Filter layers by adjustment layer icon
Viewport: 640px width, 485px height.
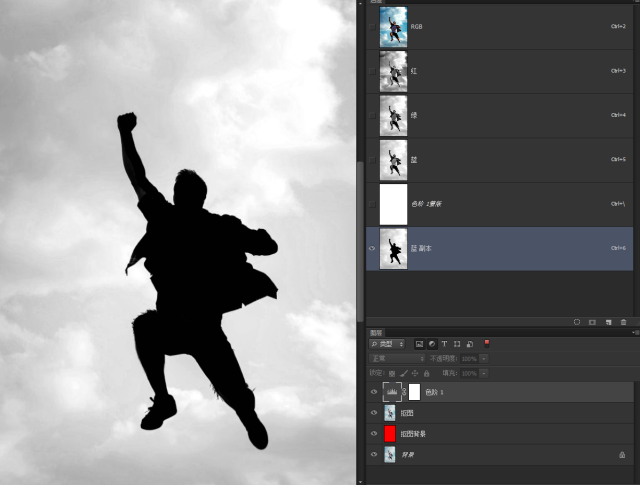pos(431,344)
